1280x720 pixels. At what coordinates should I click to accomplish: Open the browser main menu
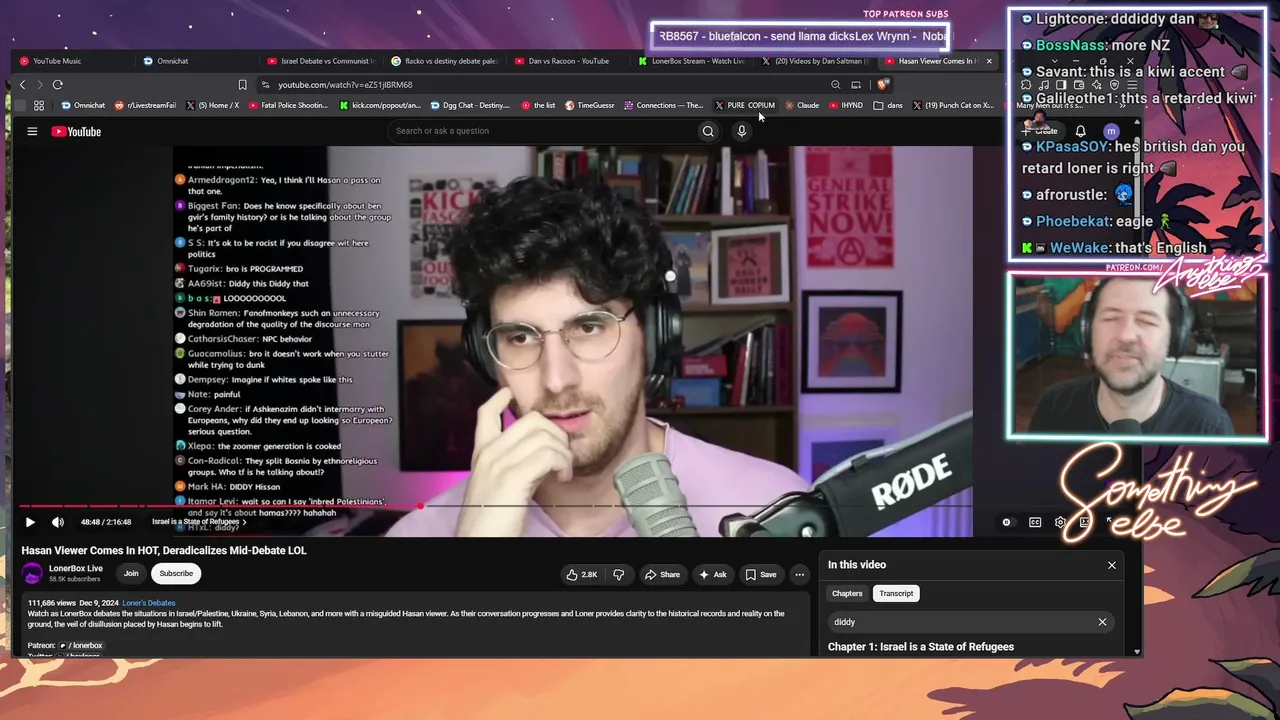tap(1130, 85)
